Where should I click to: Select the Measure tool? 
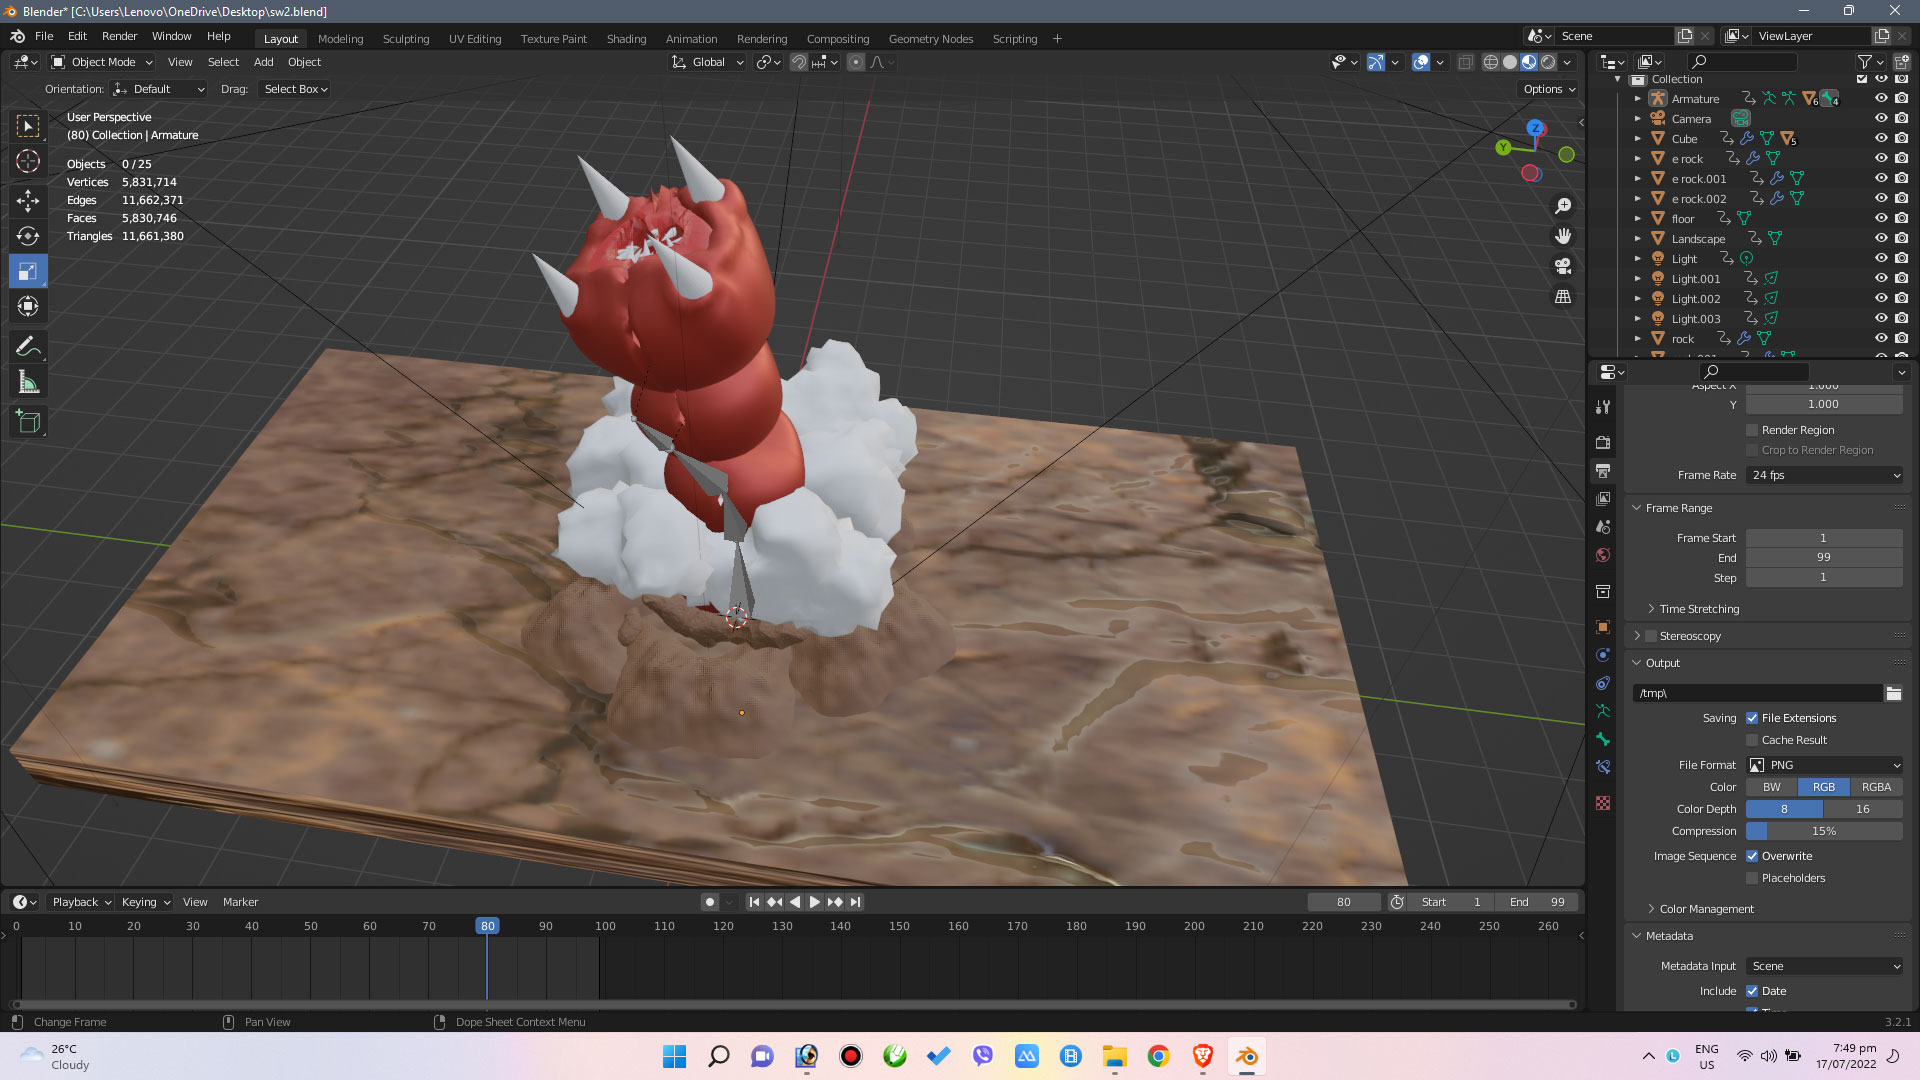pos(28,383)
